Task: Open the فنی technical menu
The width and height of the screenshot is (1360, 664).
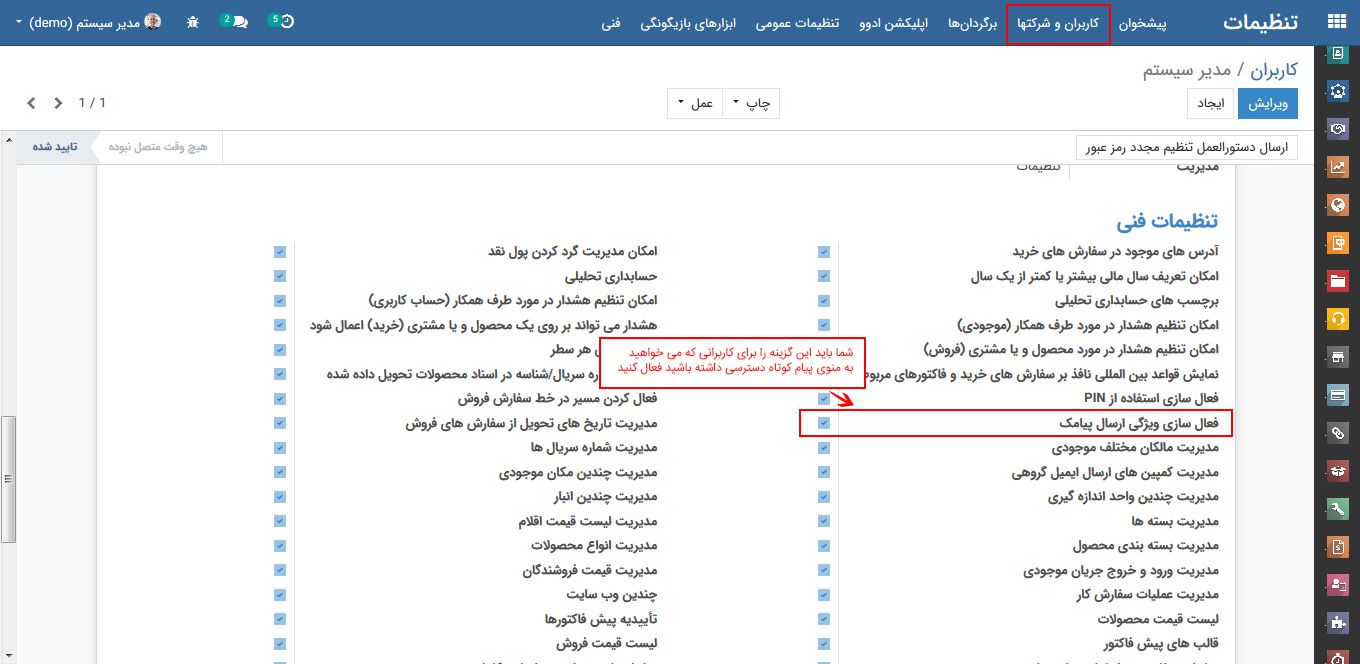Action: pos(611,22)
